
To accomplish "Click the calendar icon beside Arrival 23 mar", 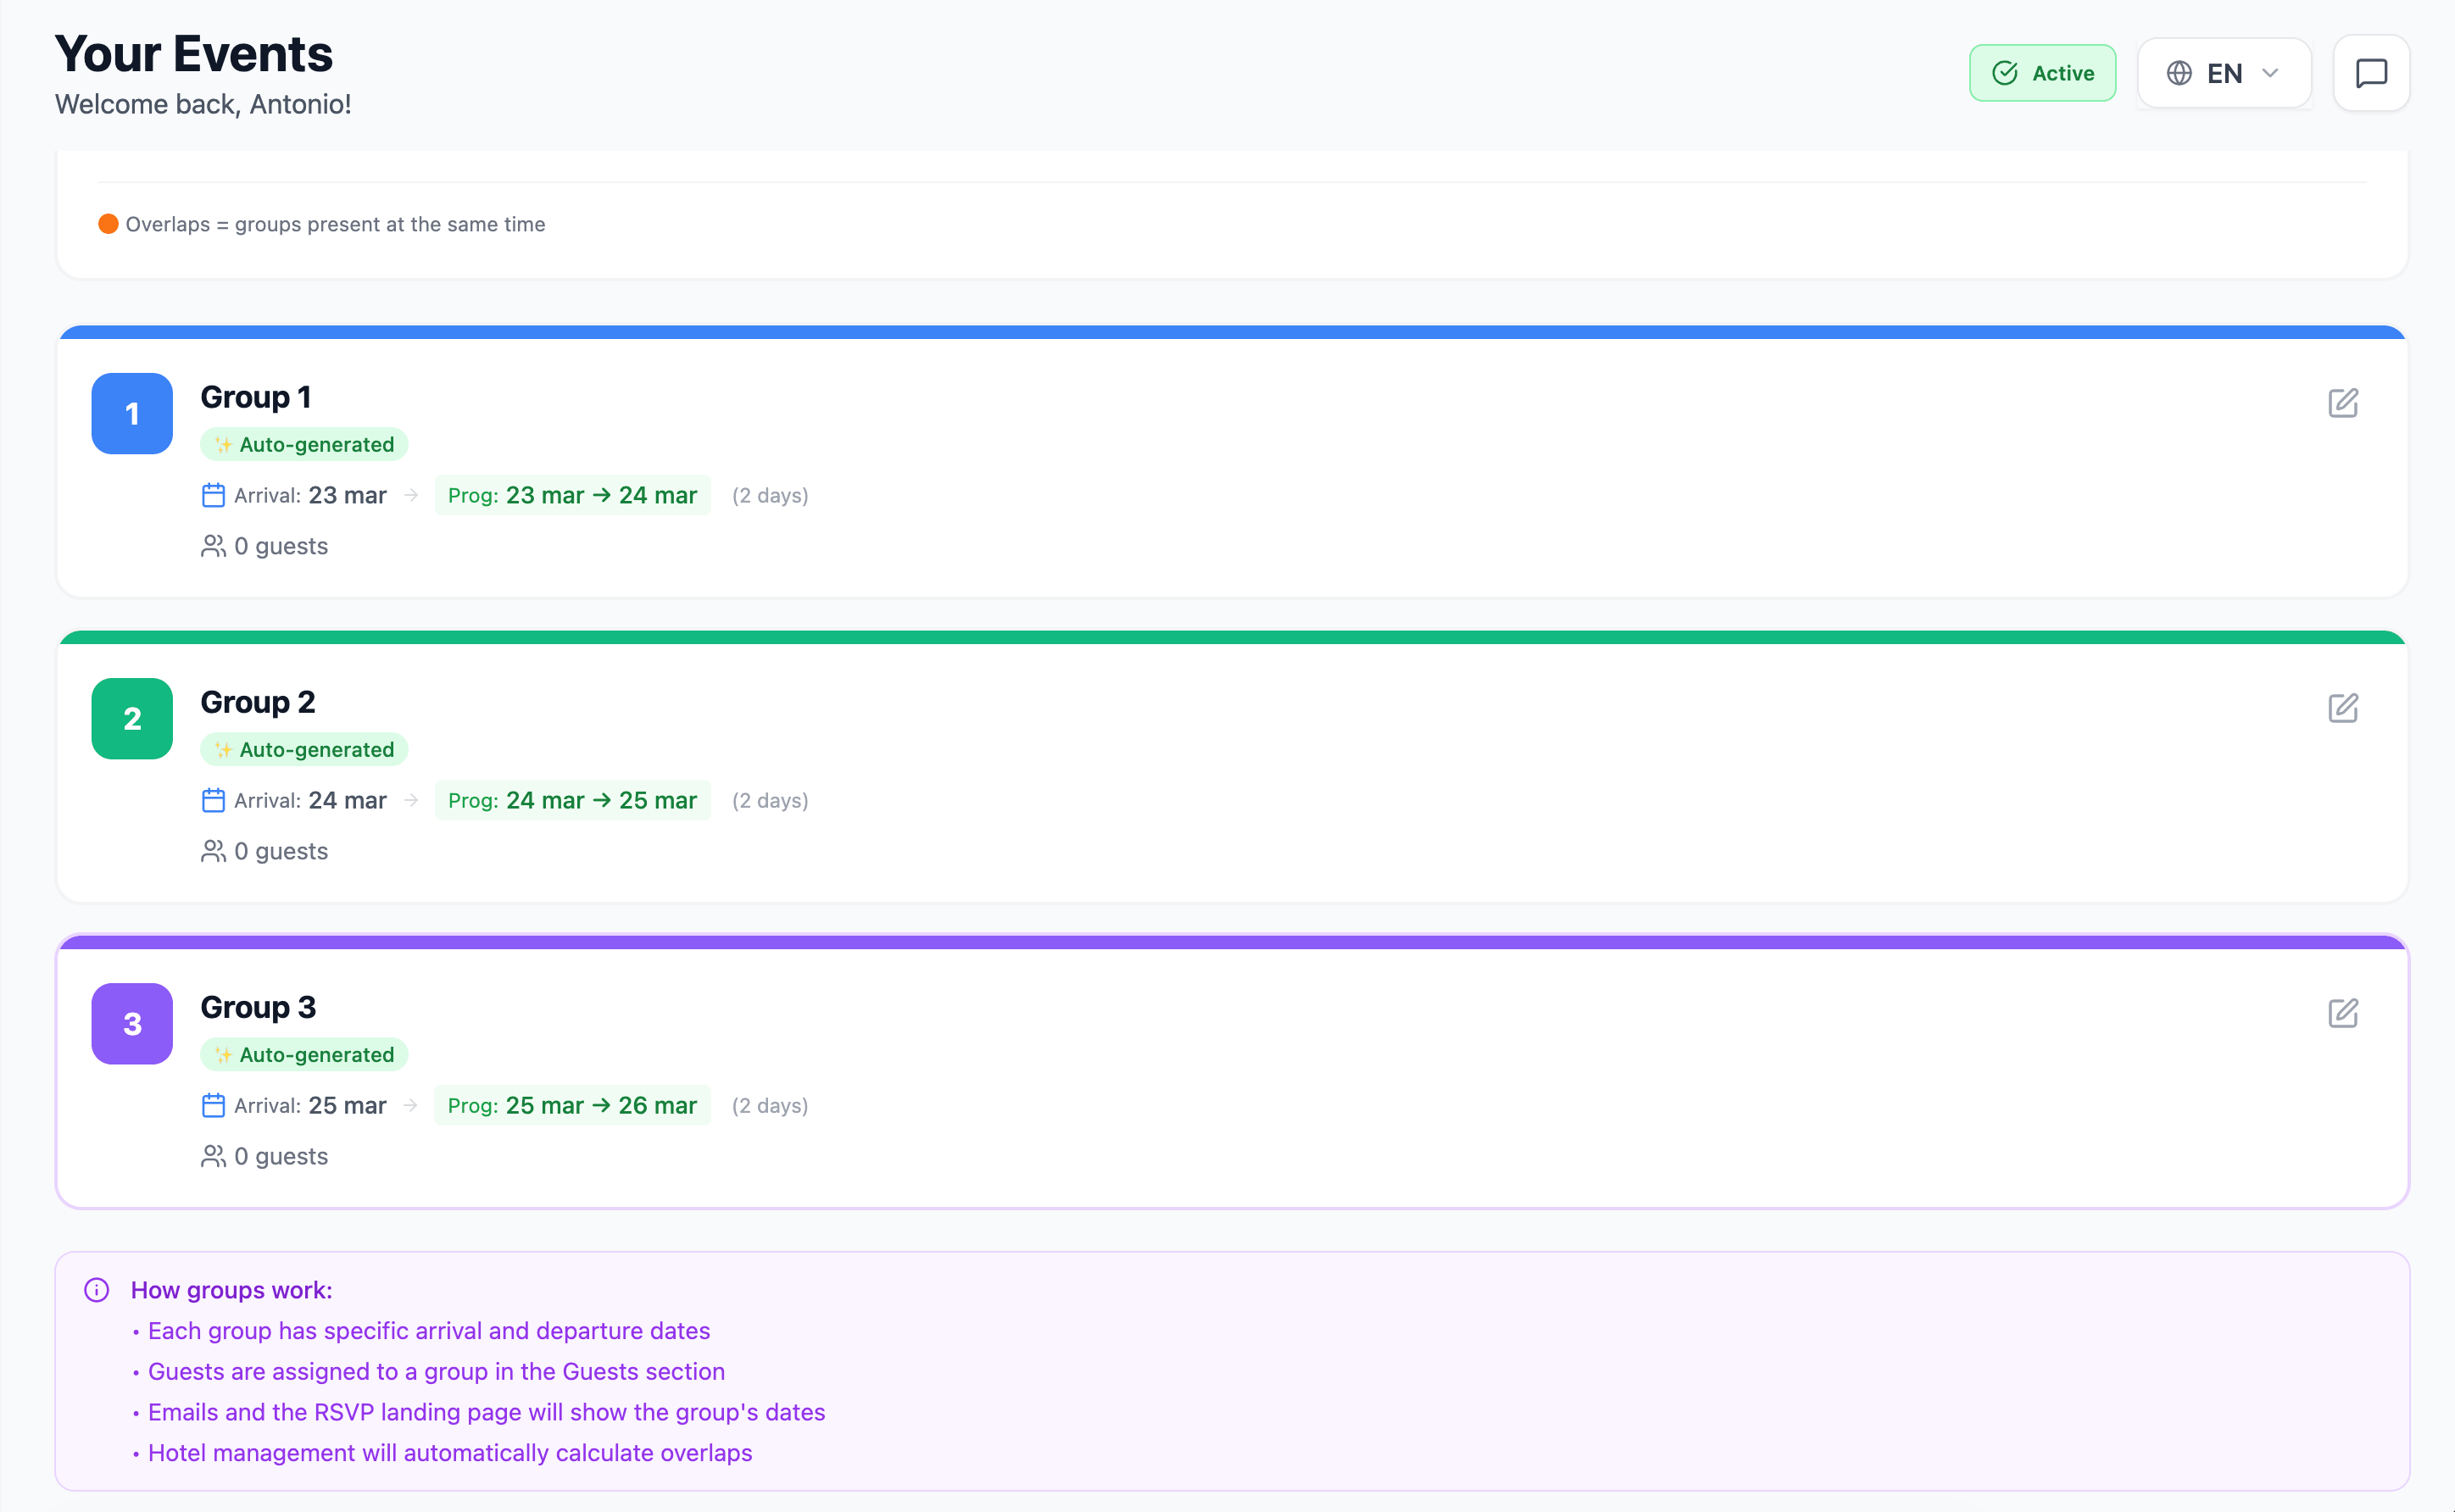I will click(x=213, y=495).
